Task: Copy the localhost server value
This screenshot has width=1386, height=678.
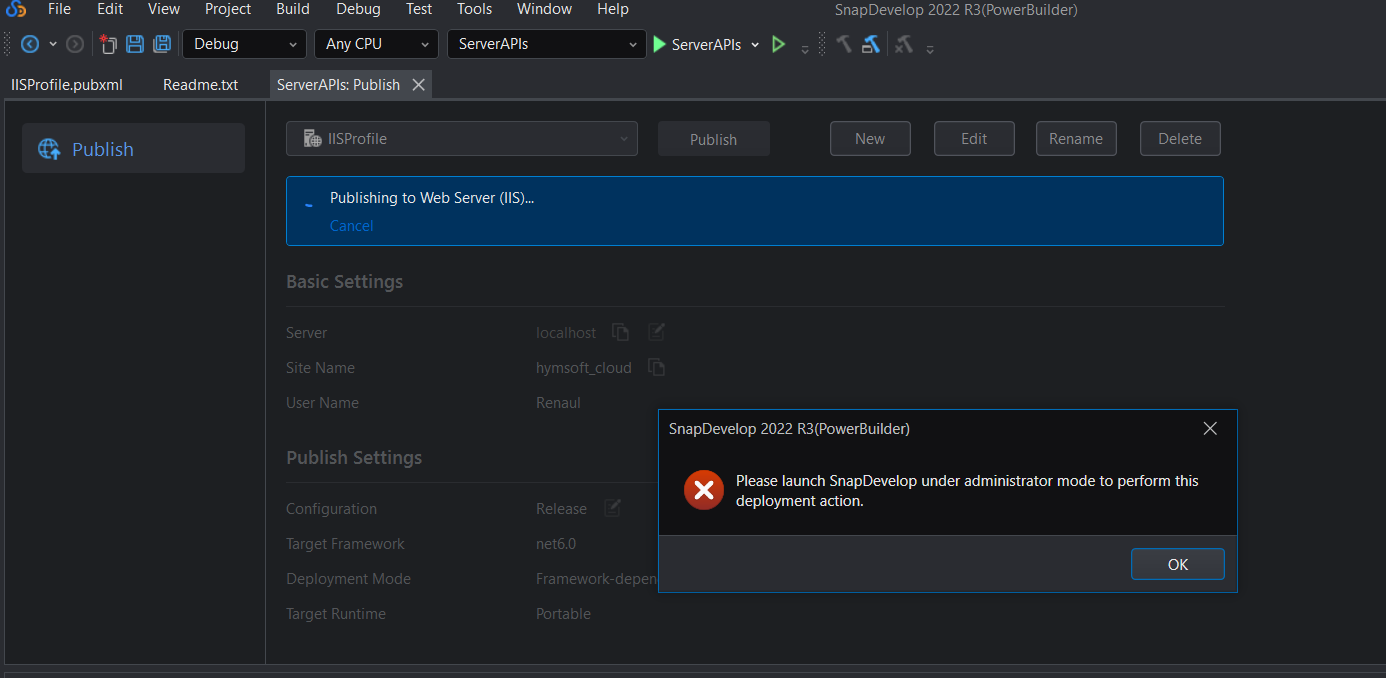Action: [621, 332]
